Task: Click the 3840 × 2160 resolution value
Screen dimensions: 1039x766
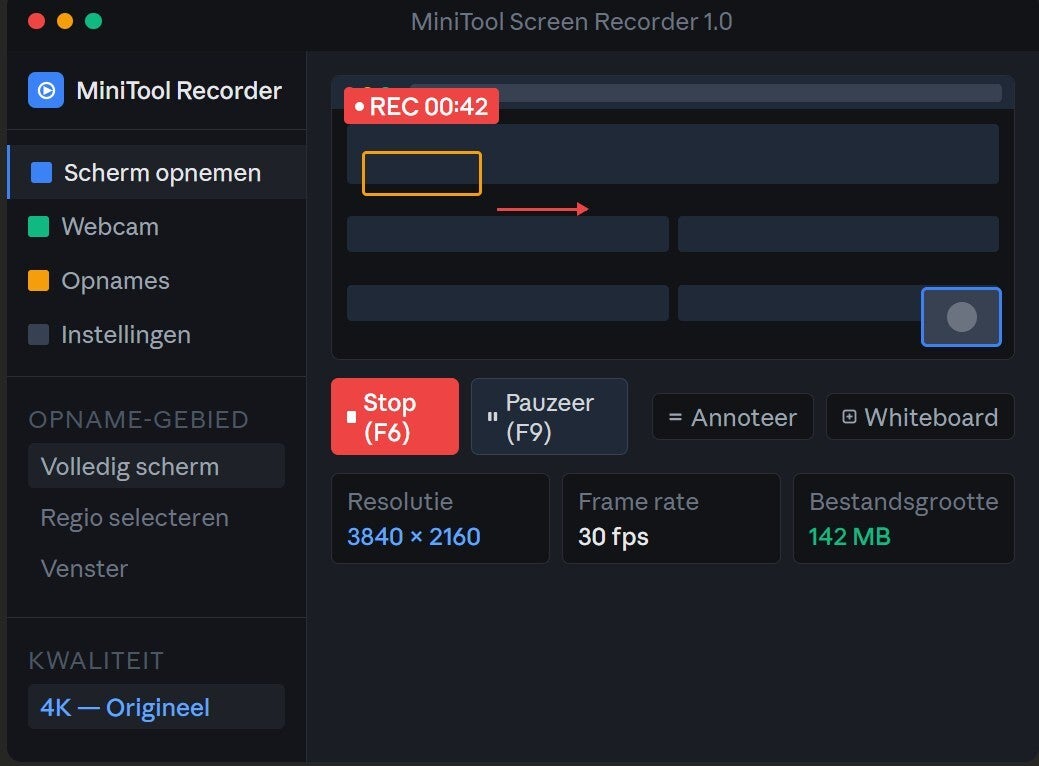Action: (414, 537)
